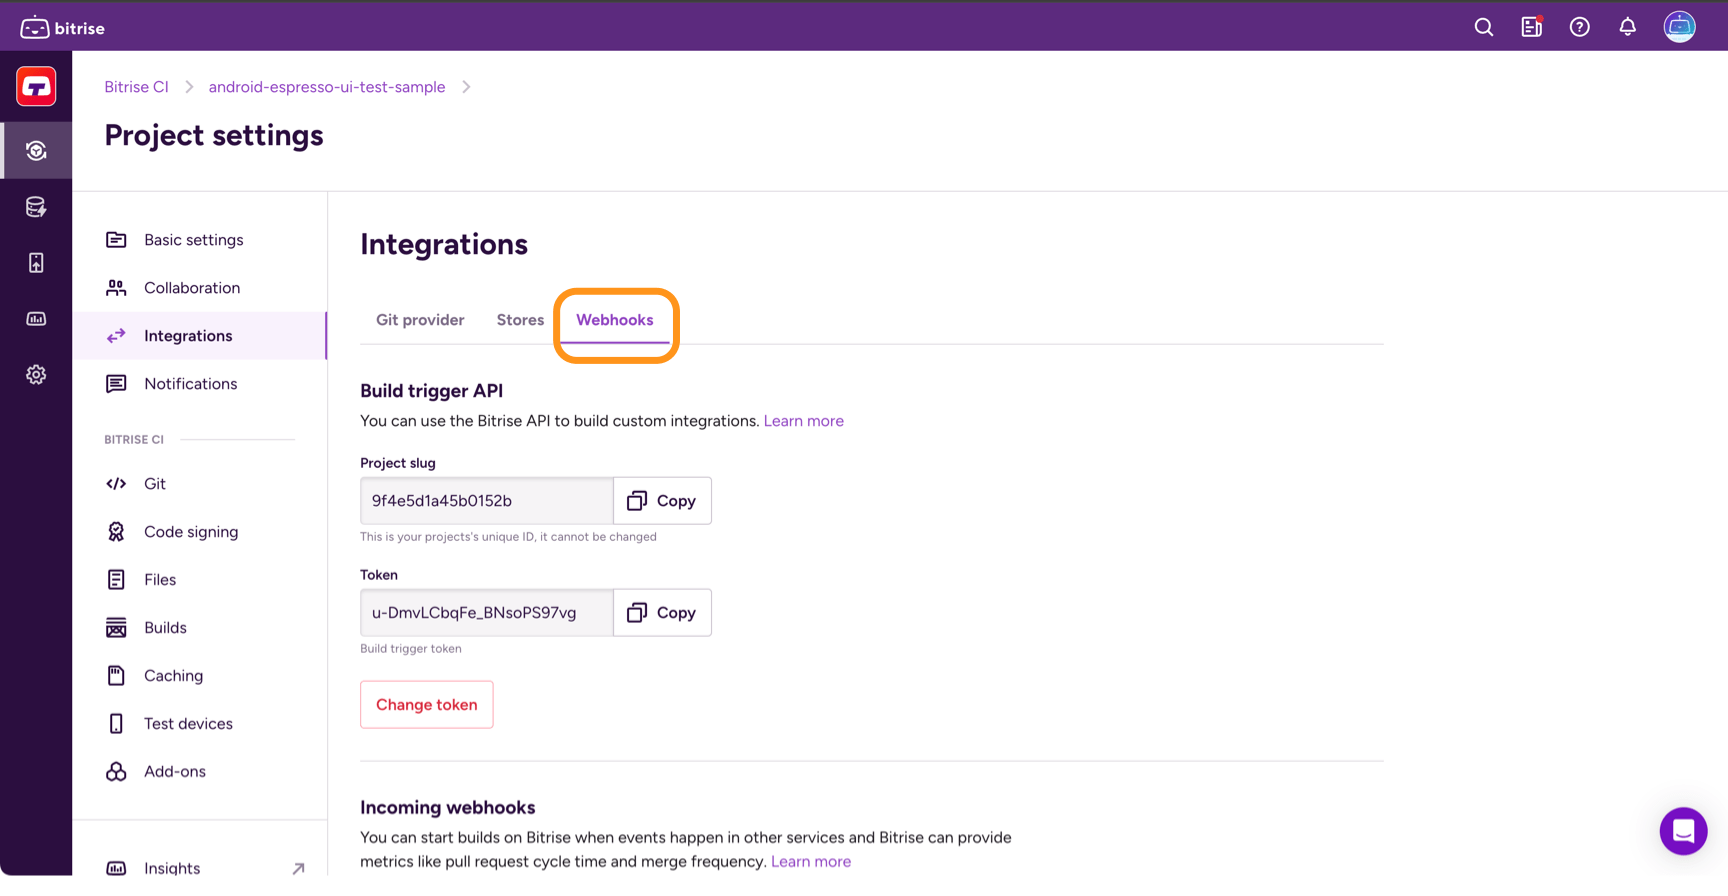Open android-espresso-ui-test-sample breadcrumb

click(x=327, y=87)
